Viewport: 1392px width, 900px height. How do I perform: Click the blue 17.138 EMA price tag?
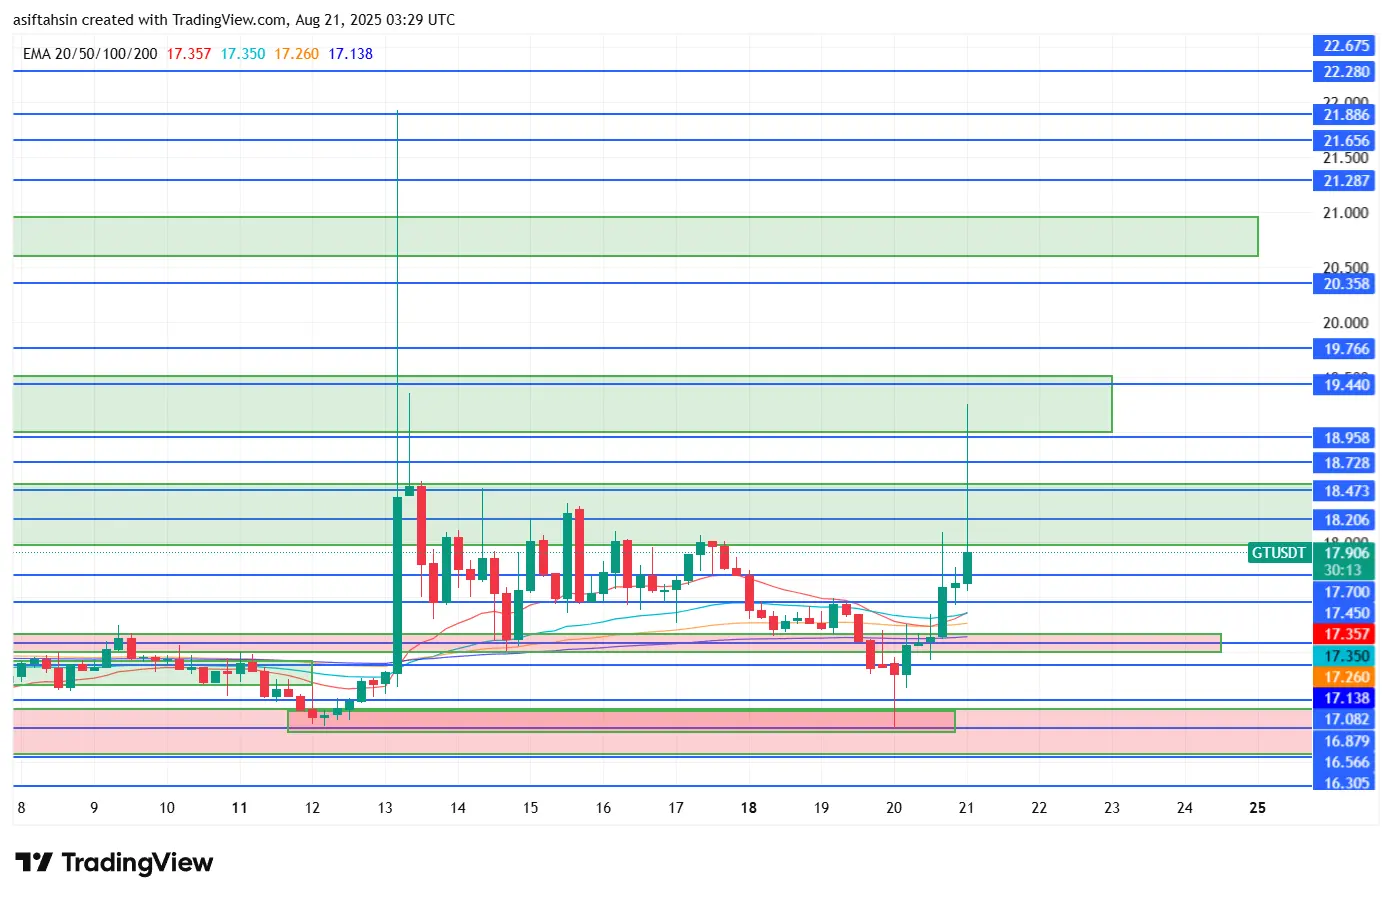(x=1345, y=698)
